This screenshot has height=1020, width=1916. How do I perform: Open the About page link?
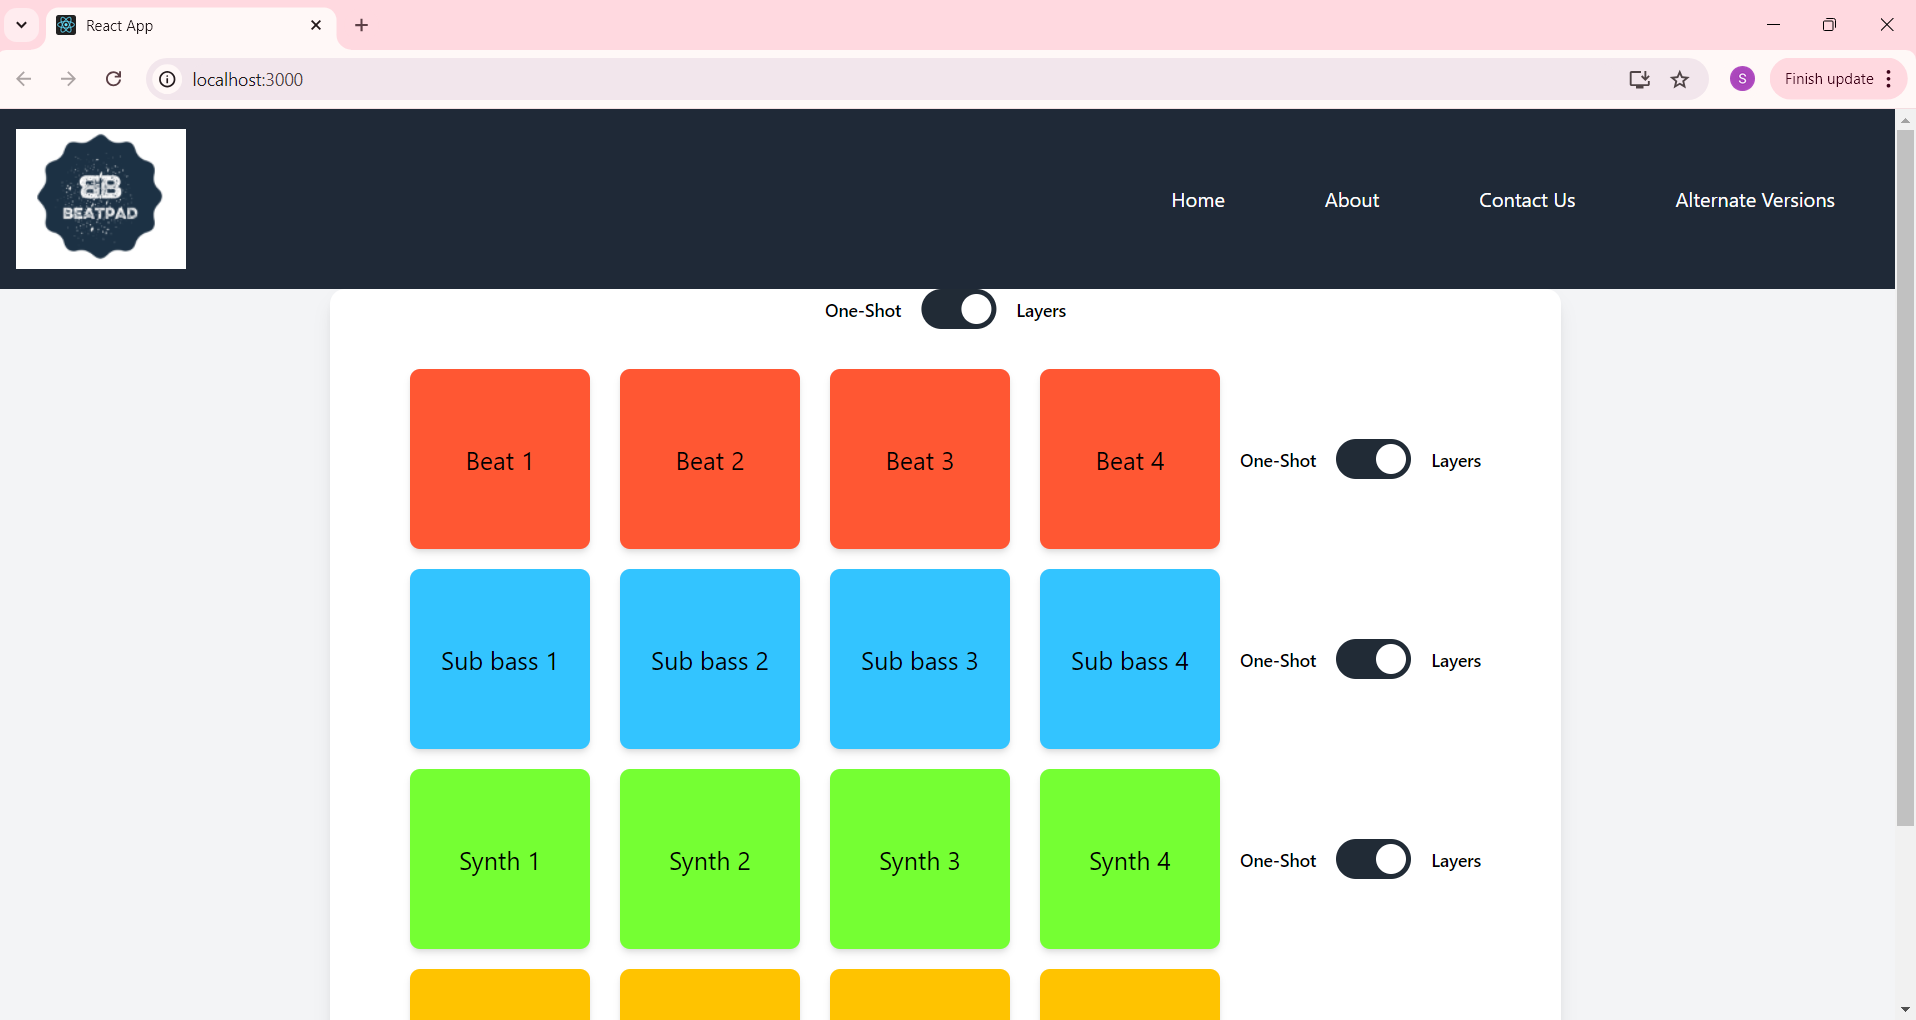tap(1352, 200)
